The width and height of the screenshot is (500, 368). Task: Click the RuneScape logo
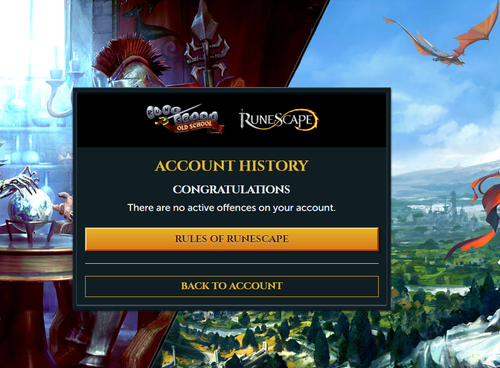[278, 119]
